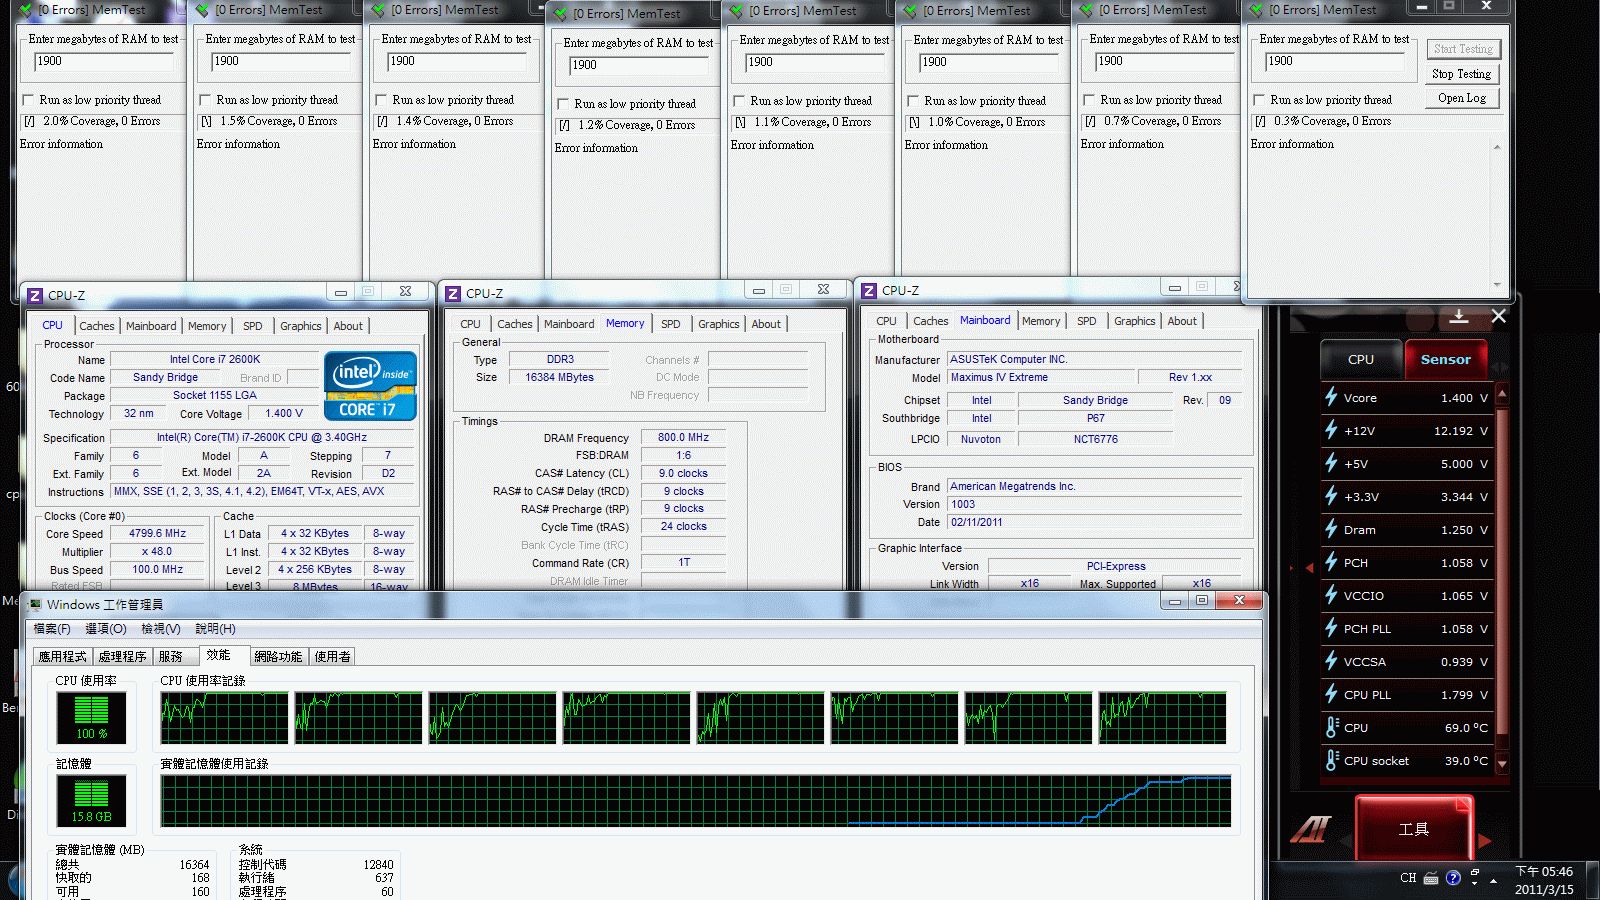Click the Error information scrollbar in rightmost MemTest
This screenshot has width=1600, height=900.
[x=1497, y=216]
